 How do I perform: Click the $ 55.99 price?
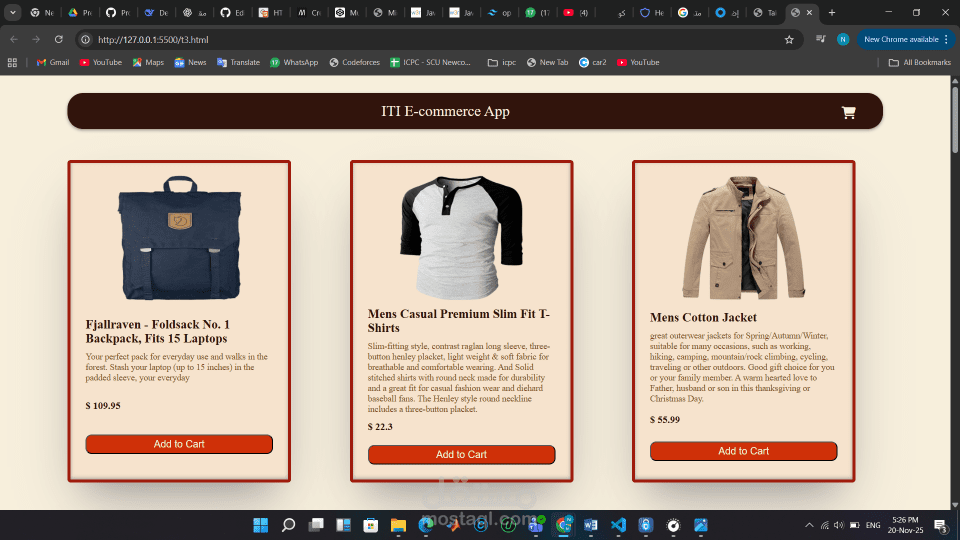point(665,419)
